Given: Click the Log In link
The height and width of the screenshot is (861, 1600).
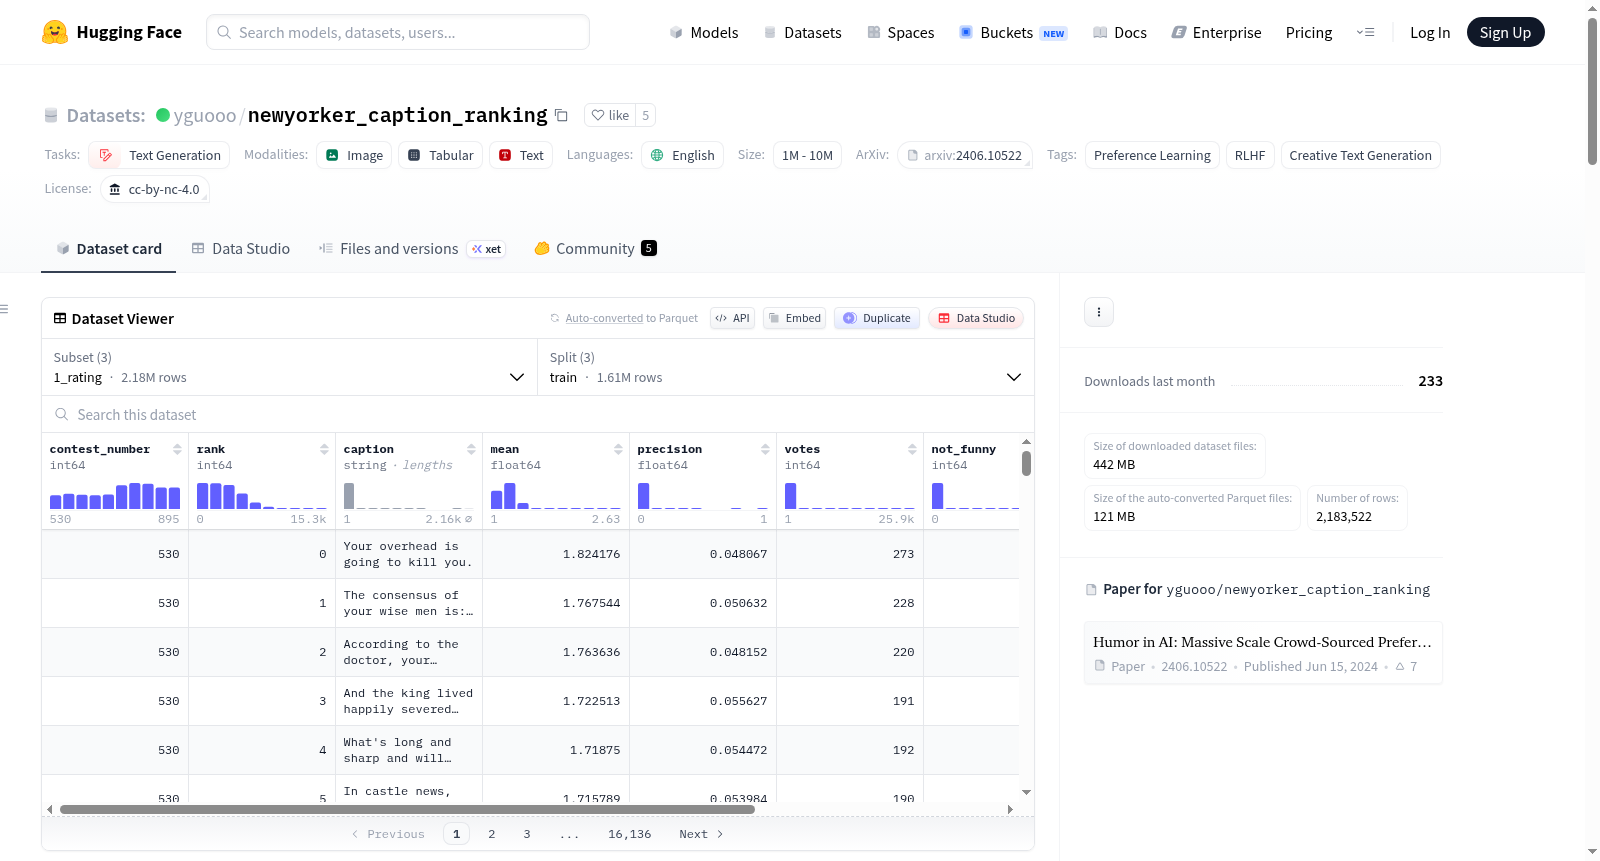Looking at the screenshot, I should 1430,33.
